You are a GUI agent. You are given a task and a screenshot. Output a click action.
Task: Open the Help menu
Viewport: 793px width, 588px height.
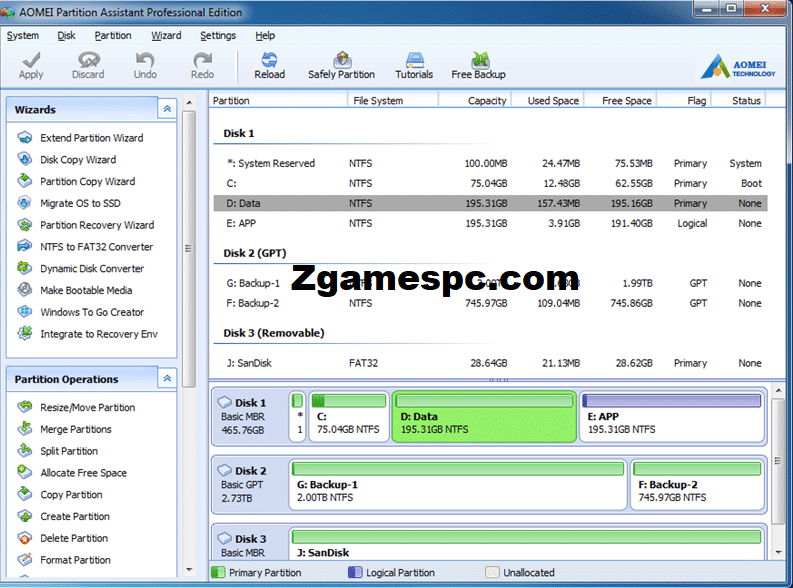click(265, 35)
